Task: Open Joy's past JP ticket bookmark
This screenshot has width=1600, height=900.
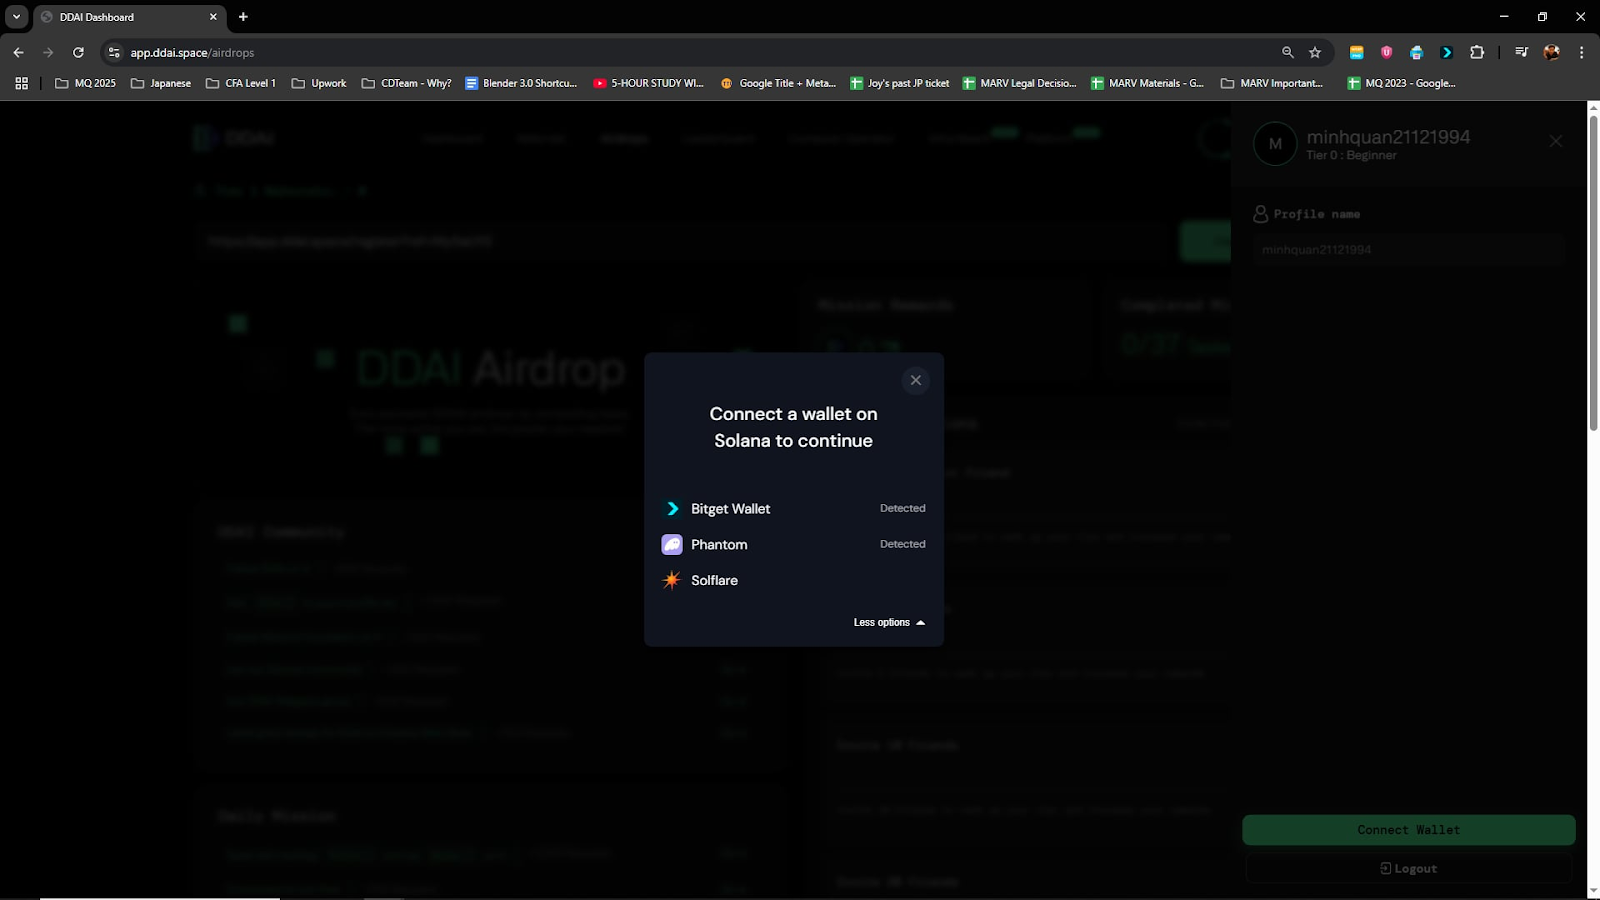Action: 899,83
